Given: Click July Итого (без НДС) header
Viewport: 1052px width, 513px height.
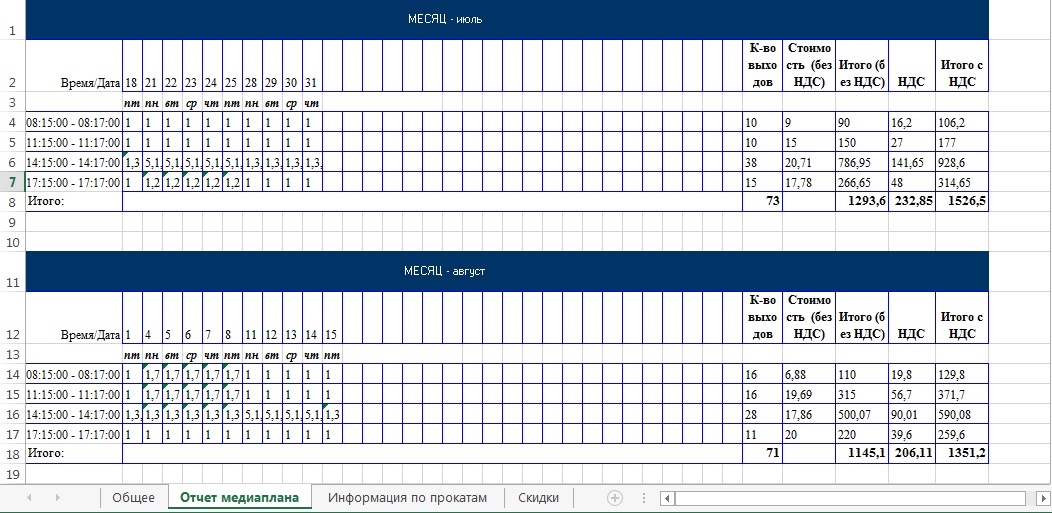Looking at the screenshot, I should coord(862,66).
